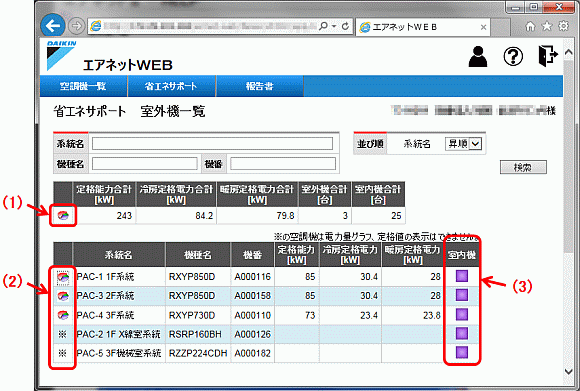Screen dimensions: 580x391
Task: Open graph icon for PAC-1 1F系統
Action: click(x=63, y=277)
